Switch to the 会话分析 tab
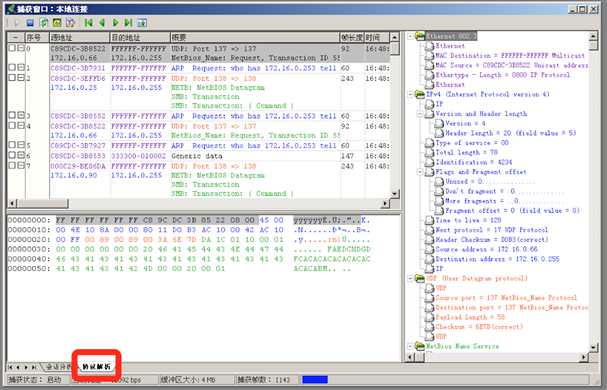The image size is (607, 390). (59, 367)
